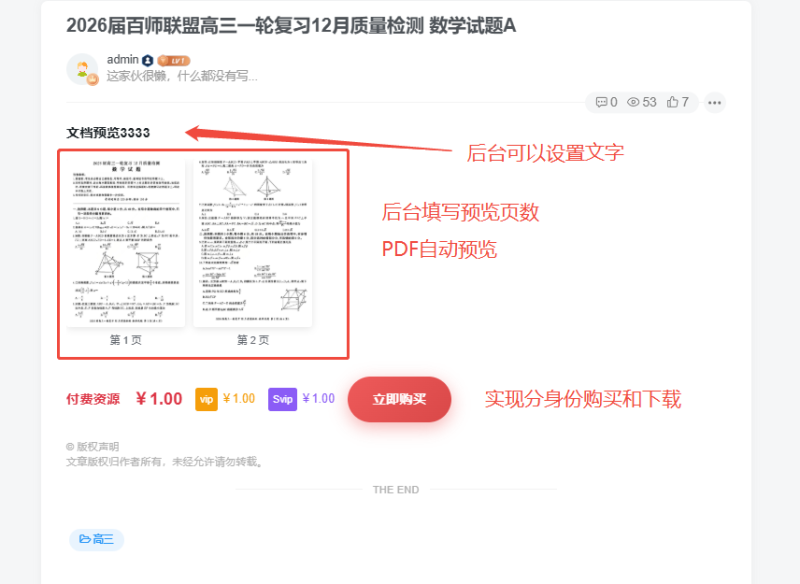
Task: Click the orange vip price badge
Action: coord(206,399)
